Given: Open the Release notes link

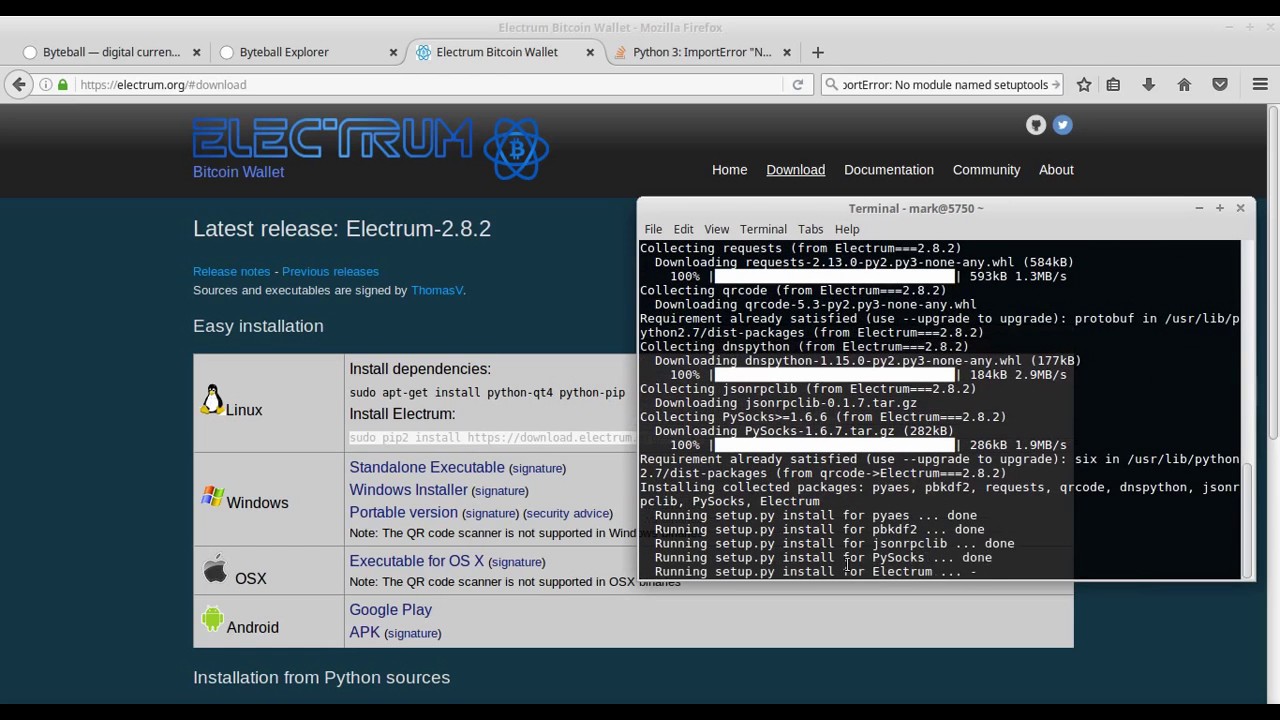Looking at the screenshot, I should 231,271.
